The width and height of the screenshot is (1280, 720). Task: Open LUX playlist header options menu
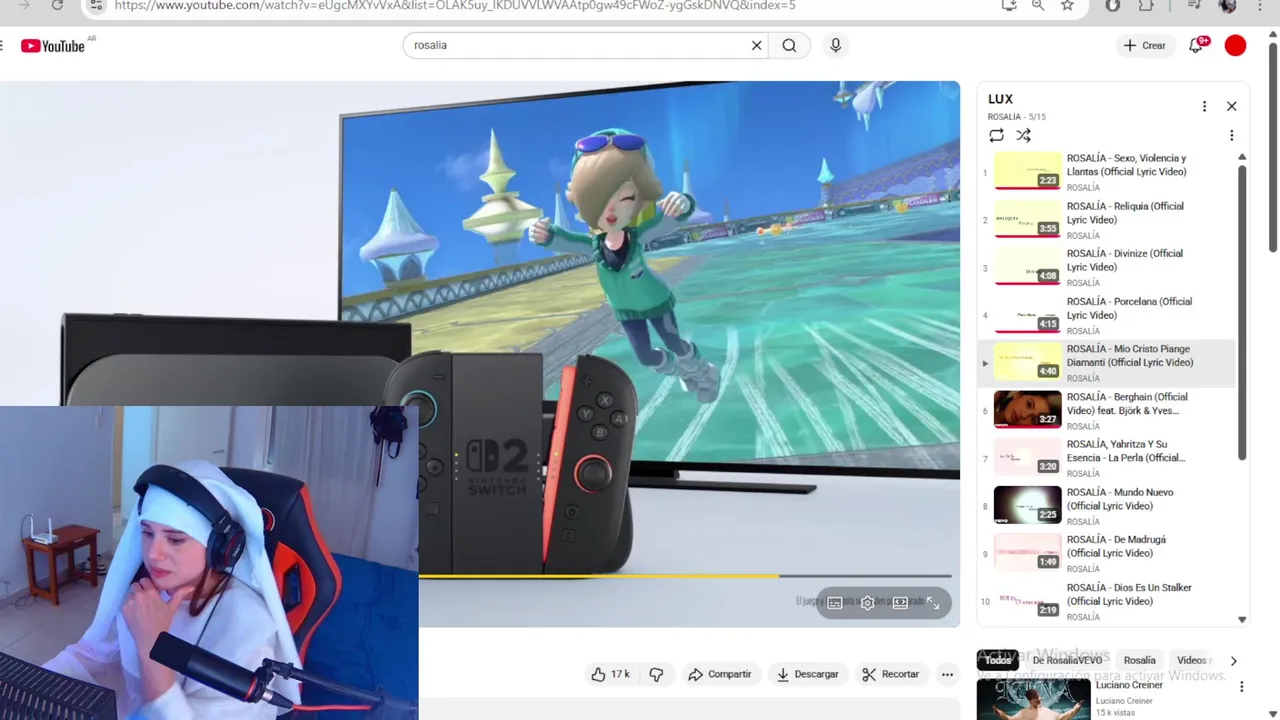pos(1204,106)
